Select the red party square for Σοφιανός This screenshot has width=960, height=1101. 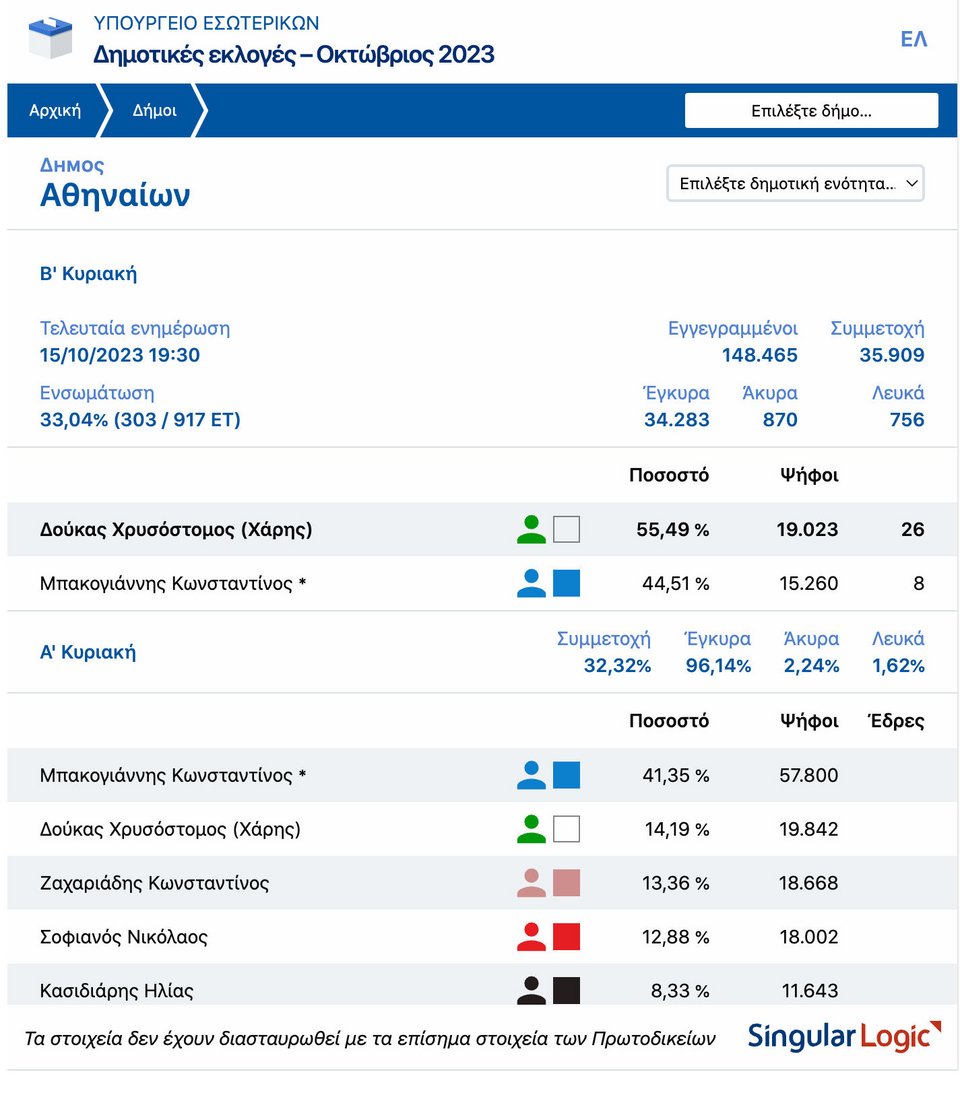coord(567,937)
